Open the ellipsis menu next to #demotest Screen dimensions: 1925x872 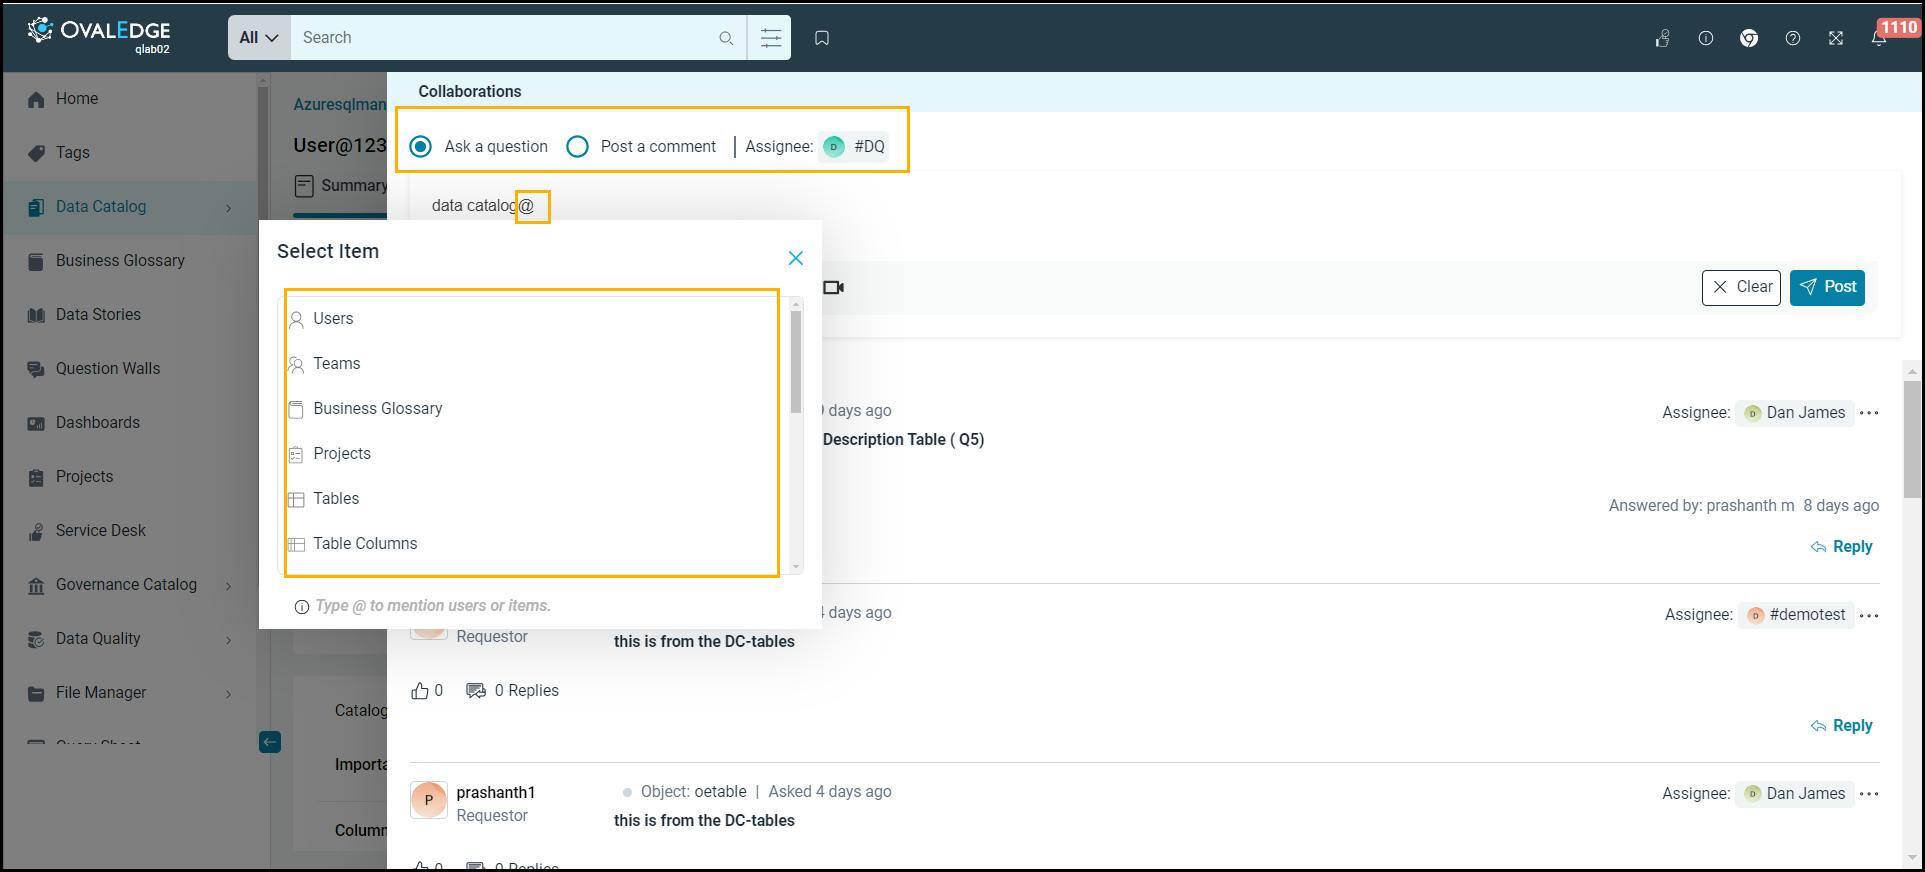pyautogui.click(x=1869, y=615)
